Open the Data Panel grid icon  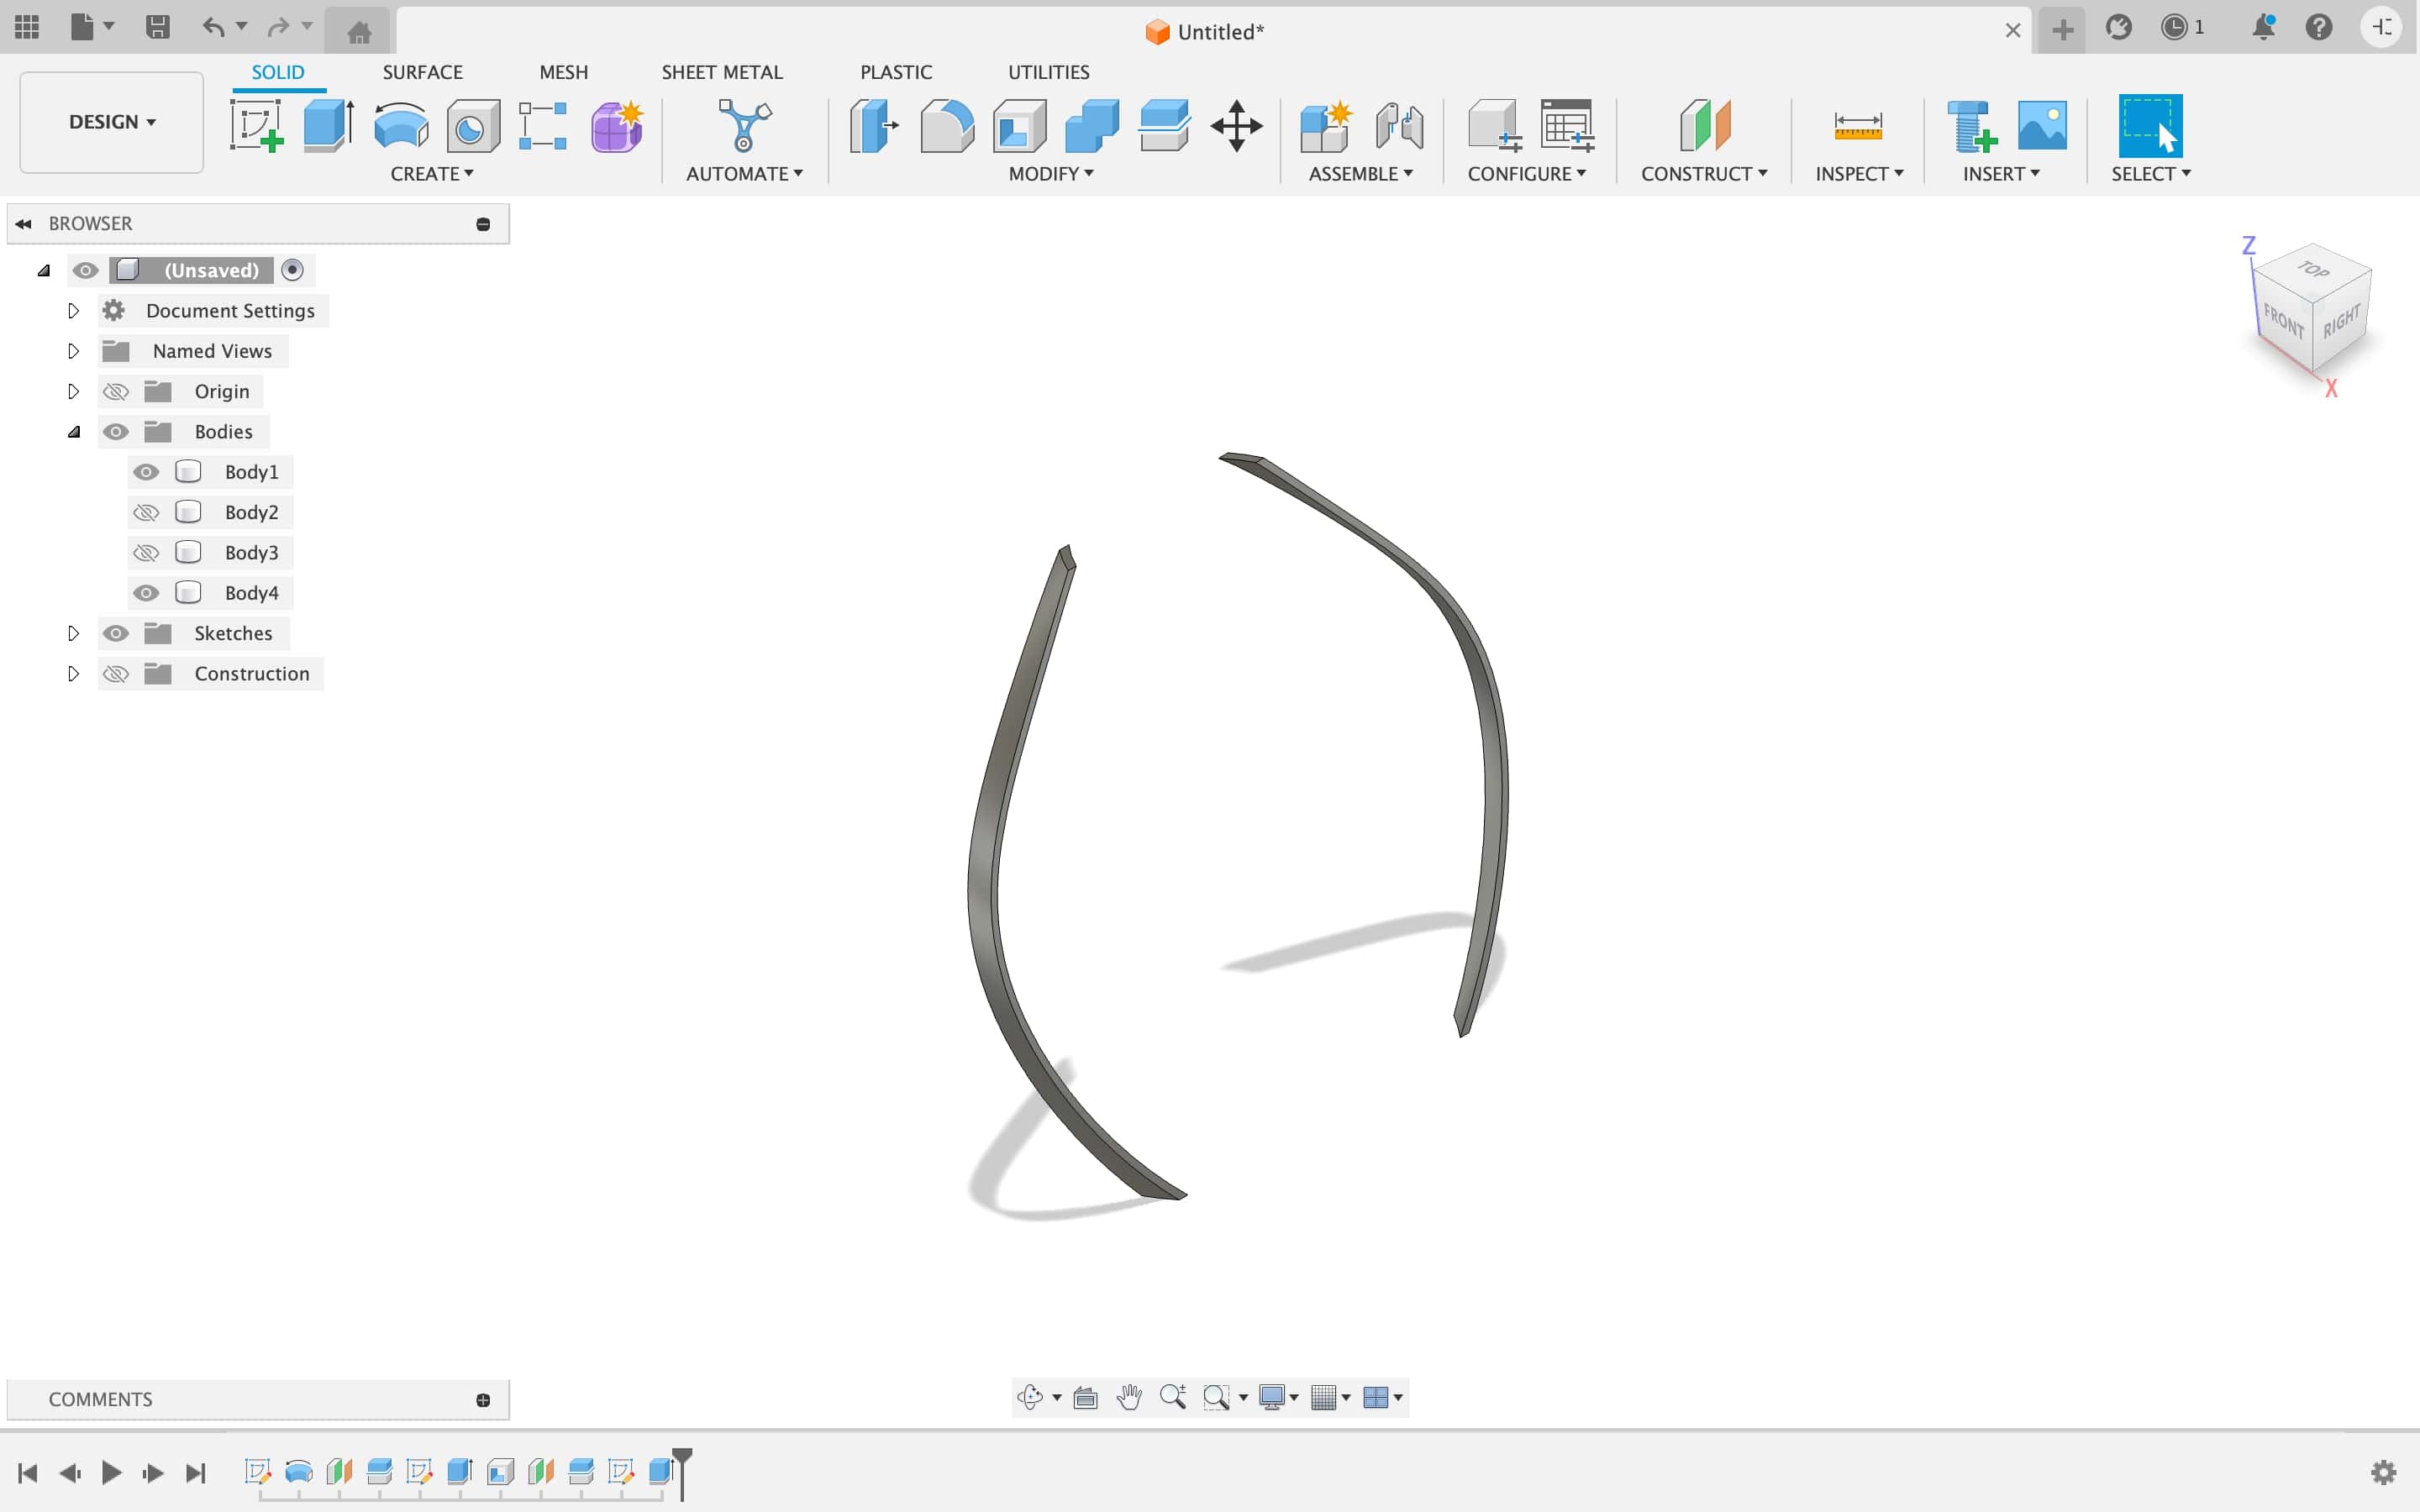[x=27, y=27]
